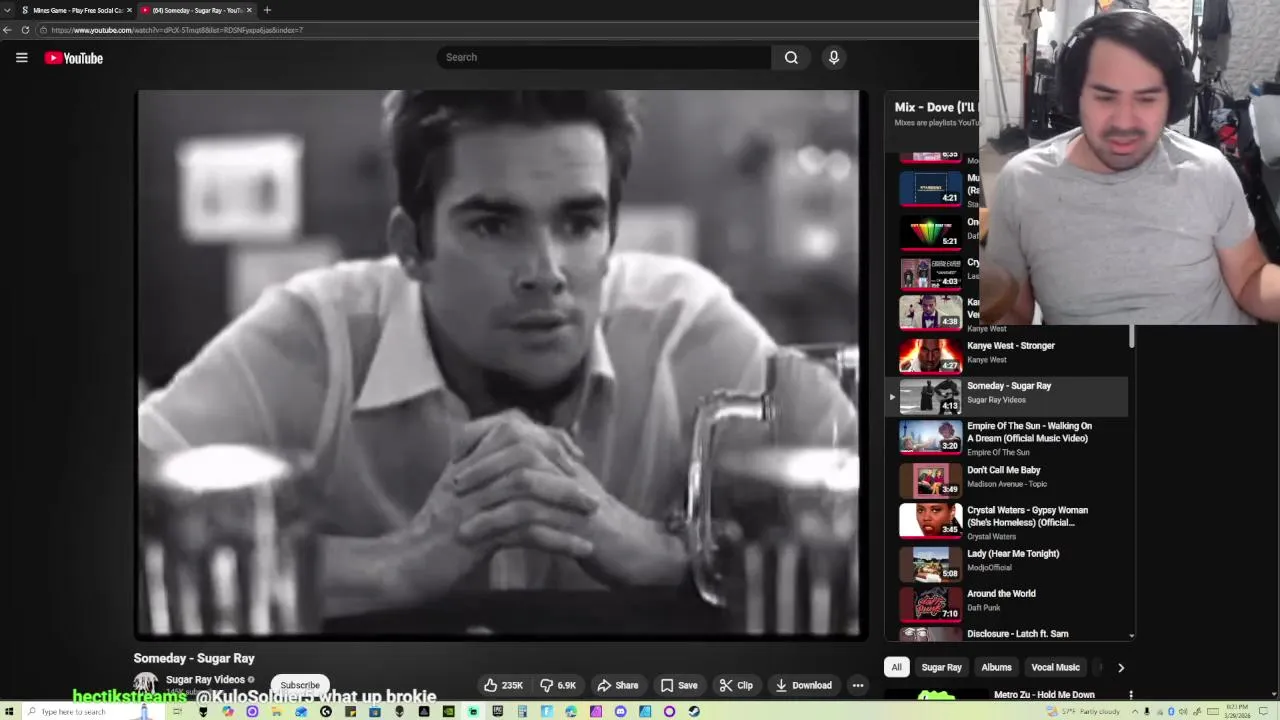The height and width of the screenshot is (720, 1280).
Task: Select the All filter chip
Action: [897, 667]
